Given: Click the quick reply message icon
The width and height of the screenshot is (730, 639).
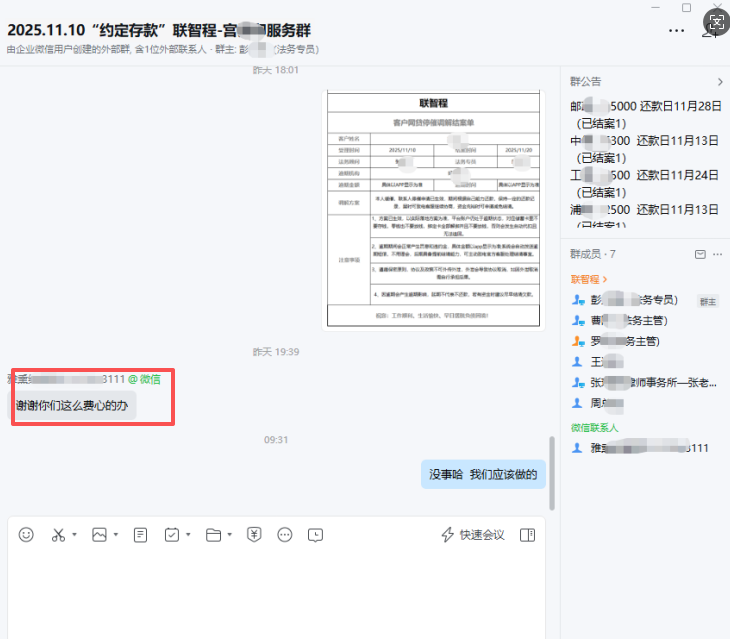Looking at the screenshot, I should click(316, 535).
